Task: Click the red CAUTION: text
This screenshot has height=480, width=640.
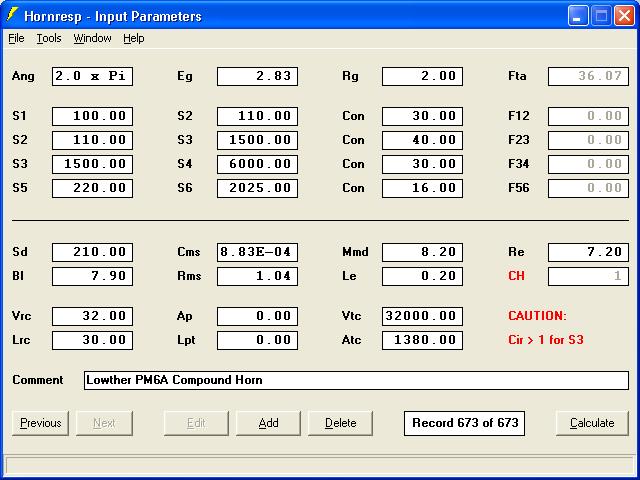Action: [538, 316]
